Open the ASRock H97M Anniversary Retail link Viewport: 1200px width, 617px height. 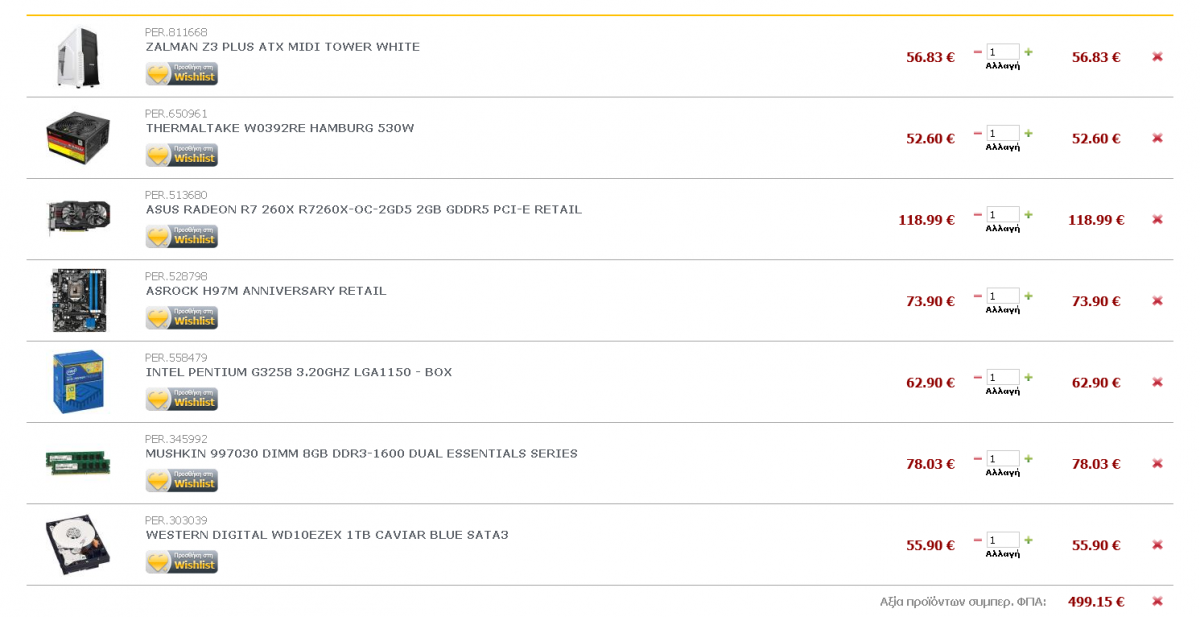[x=266, y=291]
